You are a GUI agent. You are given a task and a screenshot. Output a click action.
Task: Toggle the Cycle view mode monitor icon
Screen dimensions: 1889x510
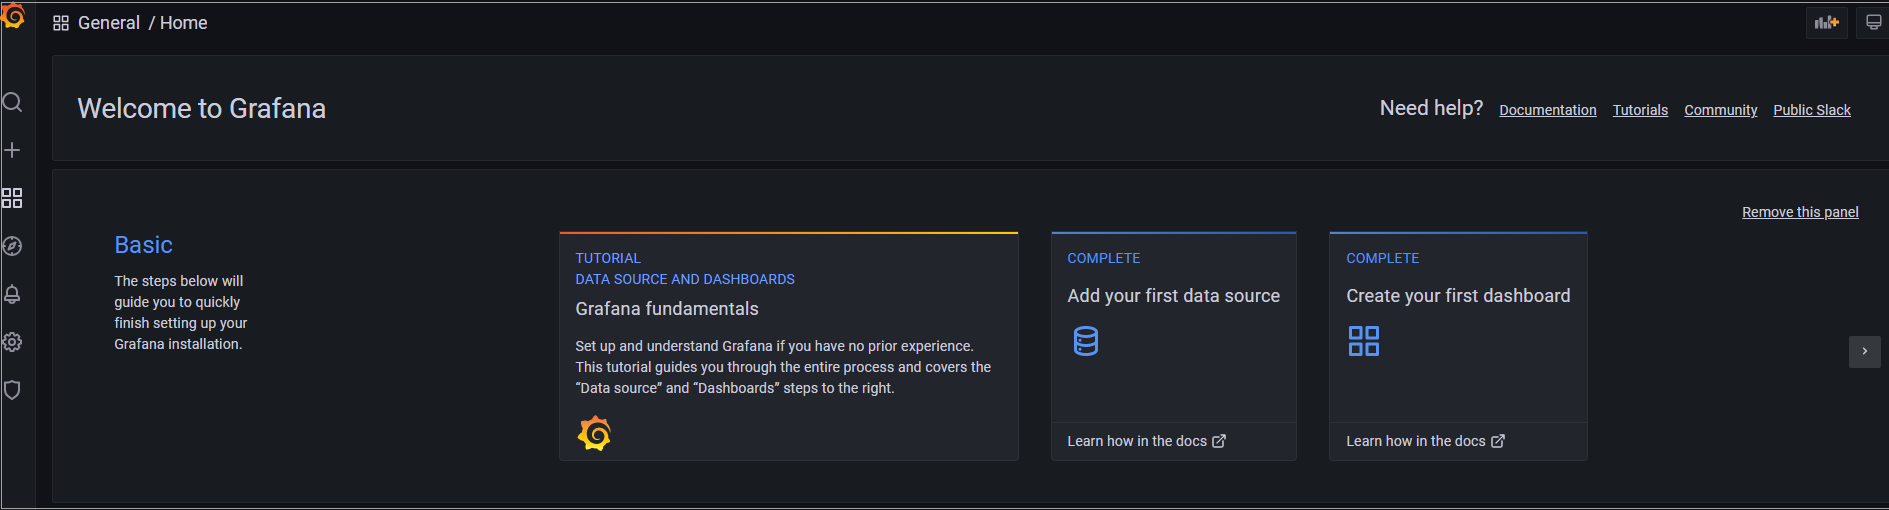pyautogui.click(x=1873, y=22)
